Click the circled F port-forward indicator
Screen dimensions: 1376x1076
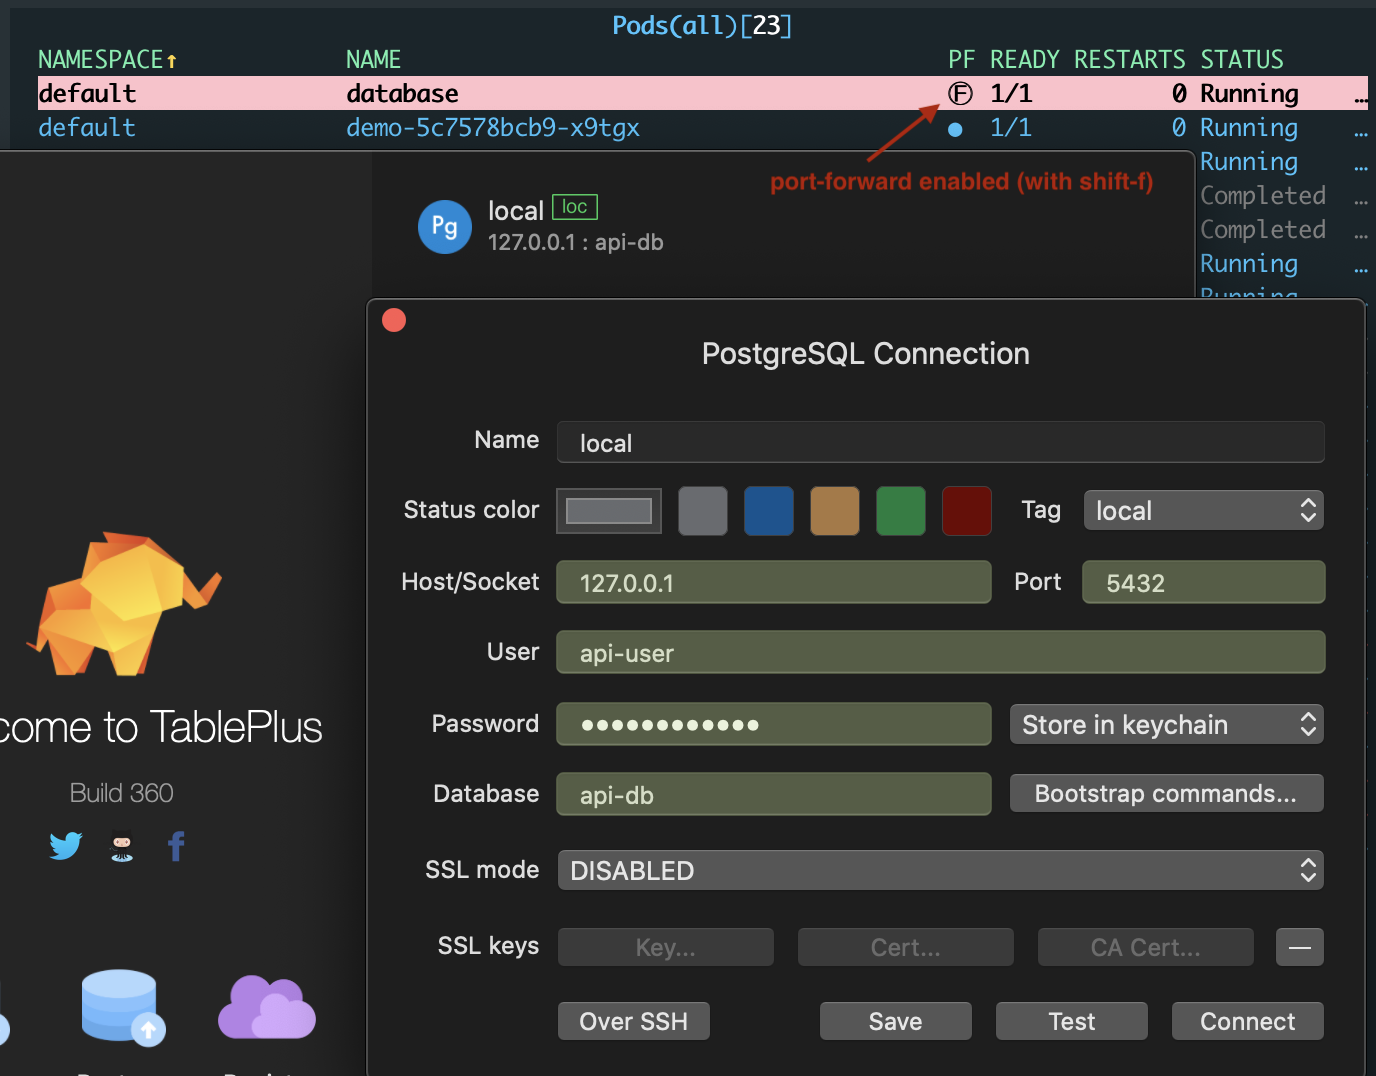pyautogui.click(x=960, y=94)
